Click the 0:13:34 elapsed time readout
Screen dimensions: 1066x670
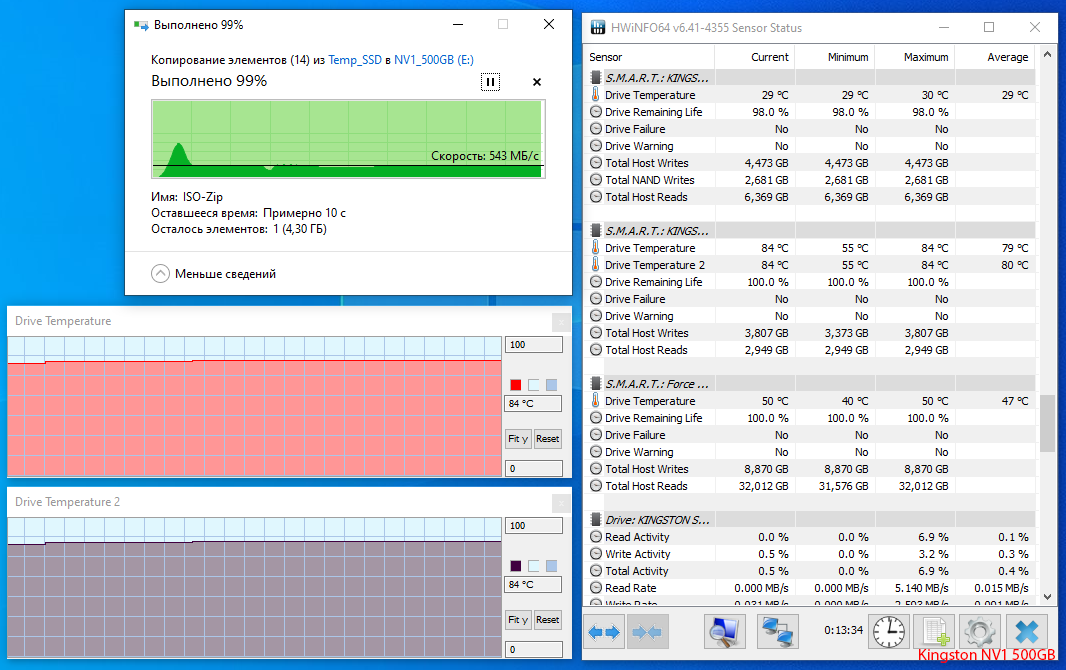pyautogui.click(x=844, y=631)
